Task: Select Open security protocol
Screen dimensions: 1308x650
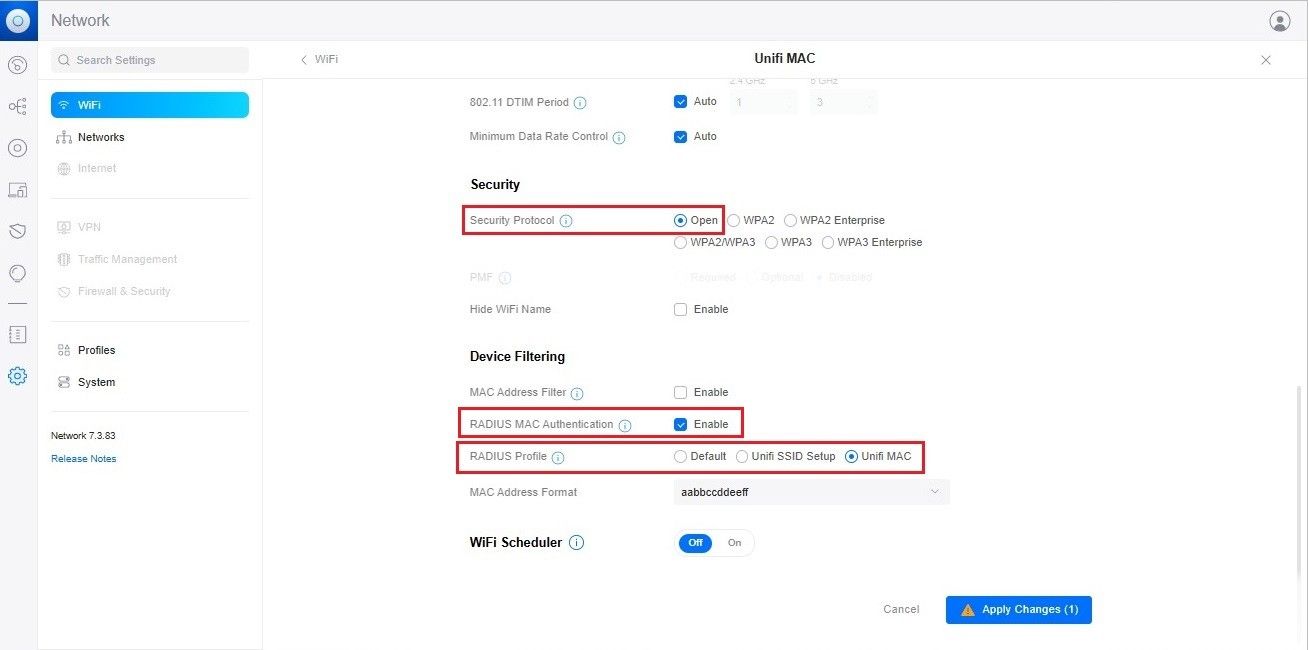Action: click(681, 220)
